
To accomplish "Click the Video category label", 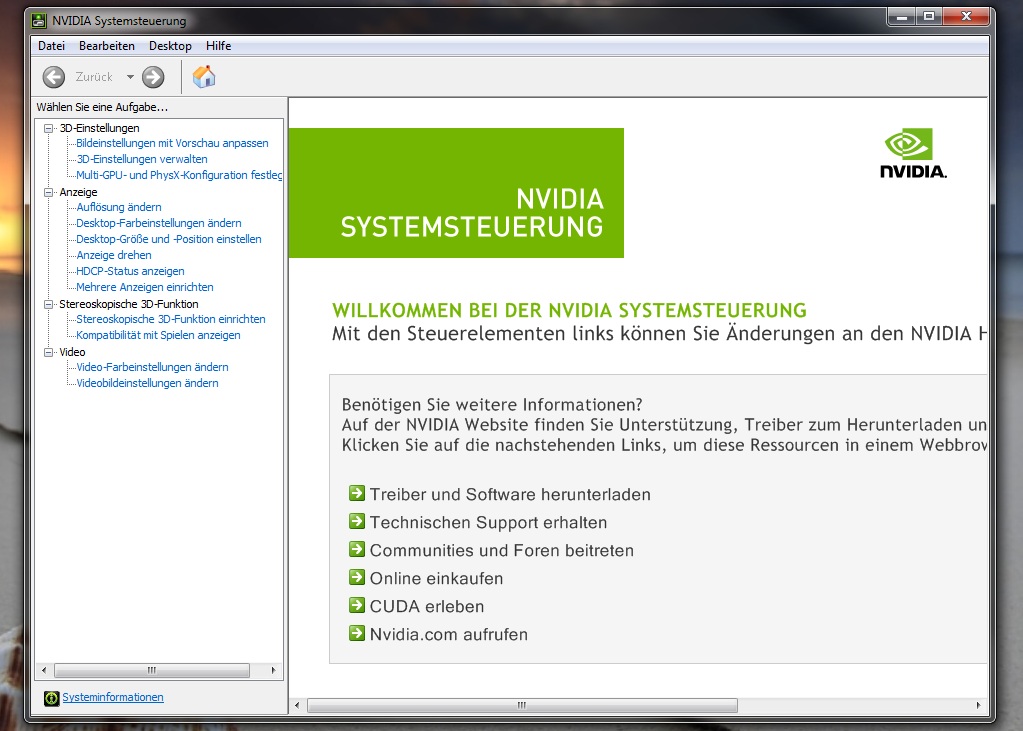I will tap(72, 352).
